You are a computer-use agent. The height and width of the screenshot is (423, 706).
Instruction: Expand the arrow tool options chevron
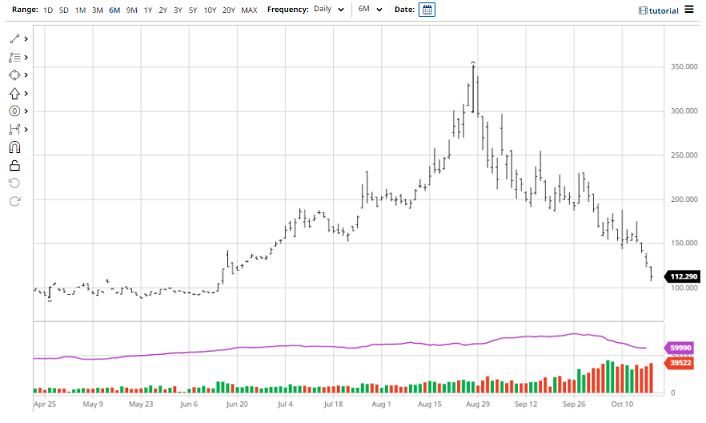(26, 93)
